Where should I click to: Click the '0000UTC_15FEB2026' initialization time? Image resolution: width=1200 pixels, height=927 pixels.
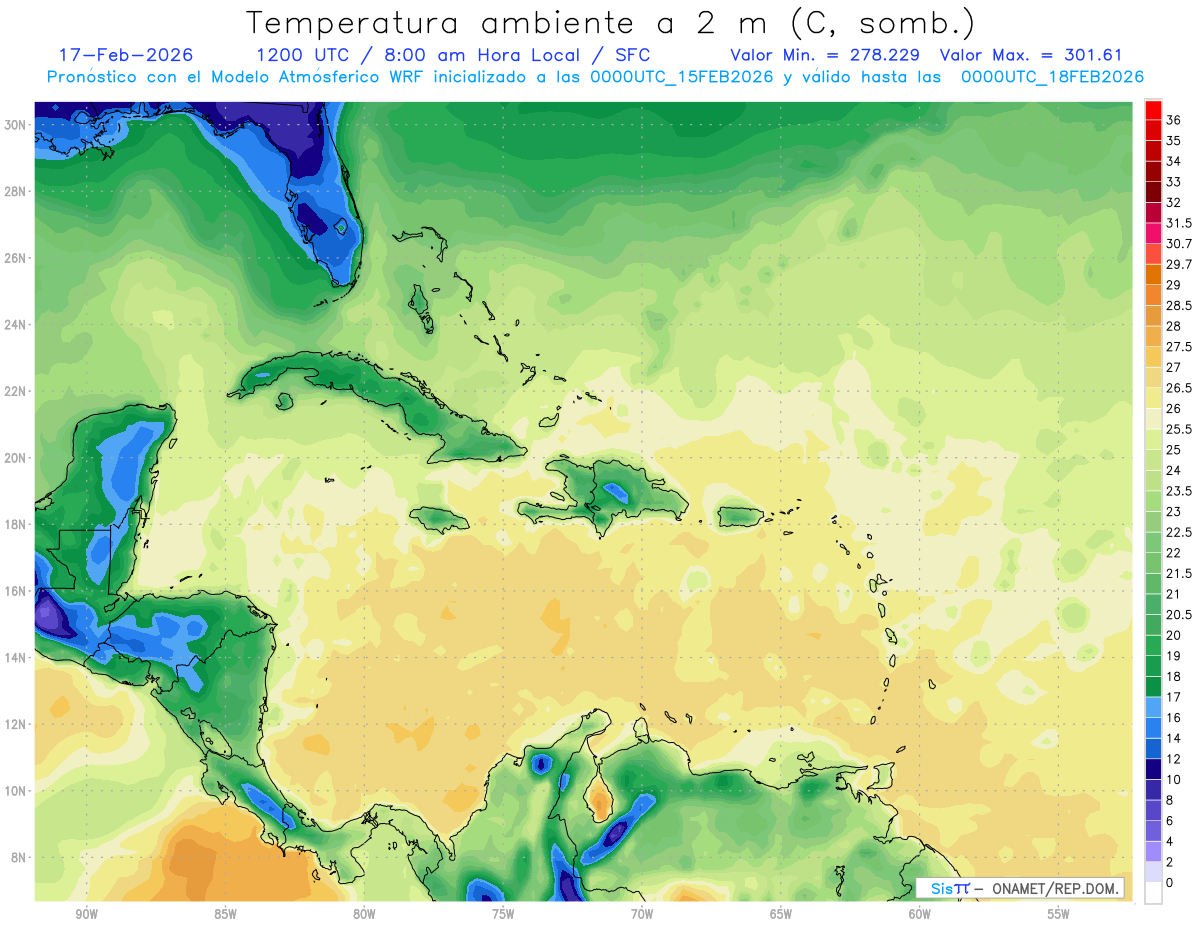tap(682, 77)
